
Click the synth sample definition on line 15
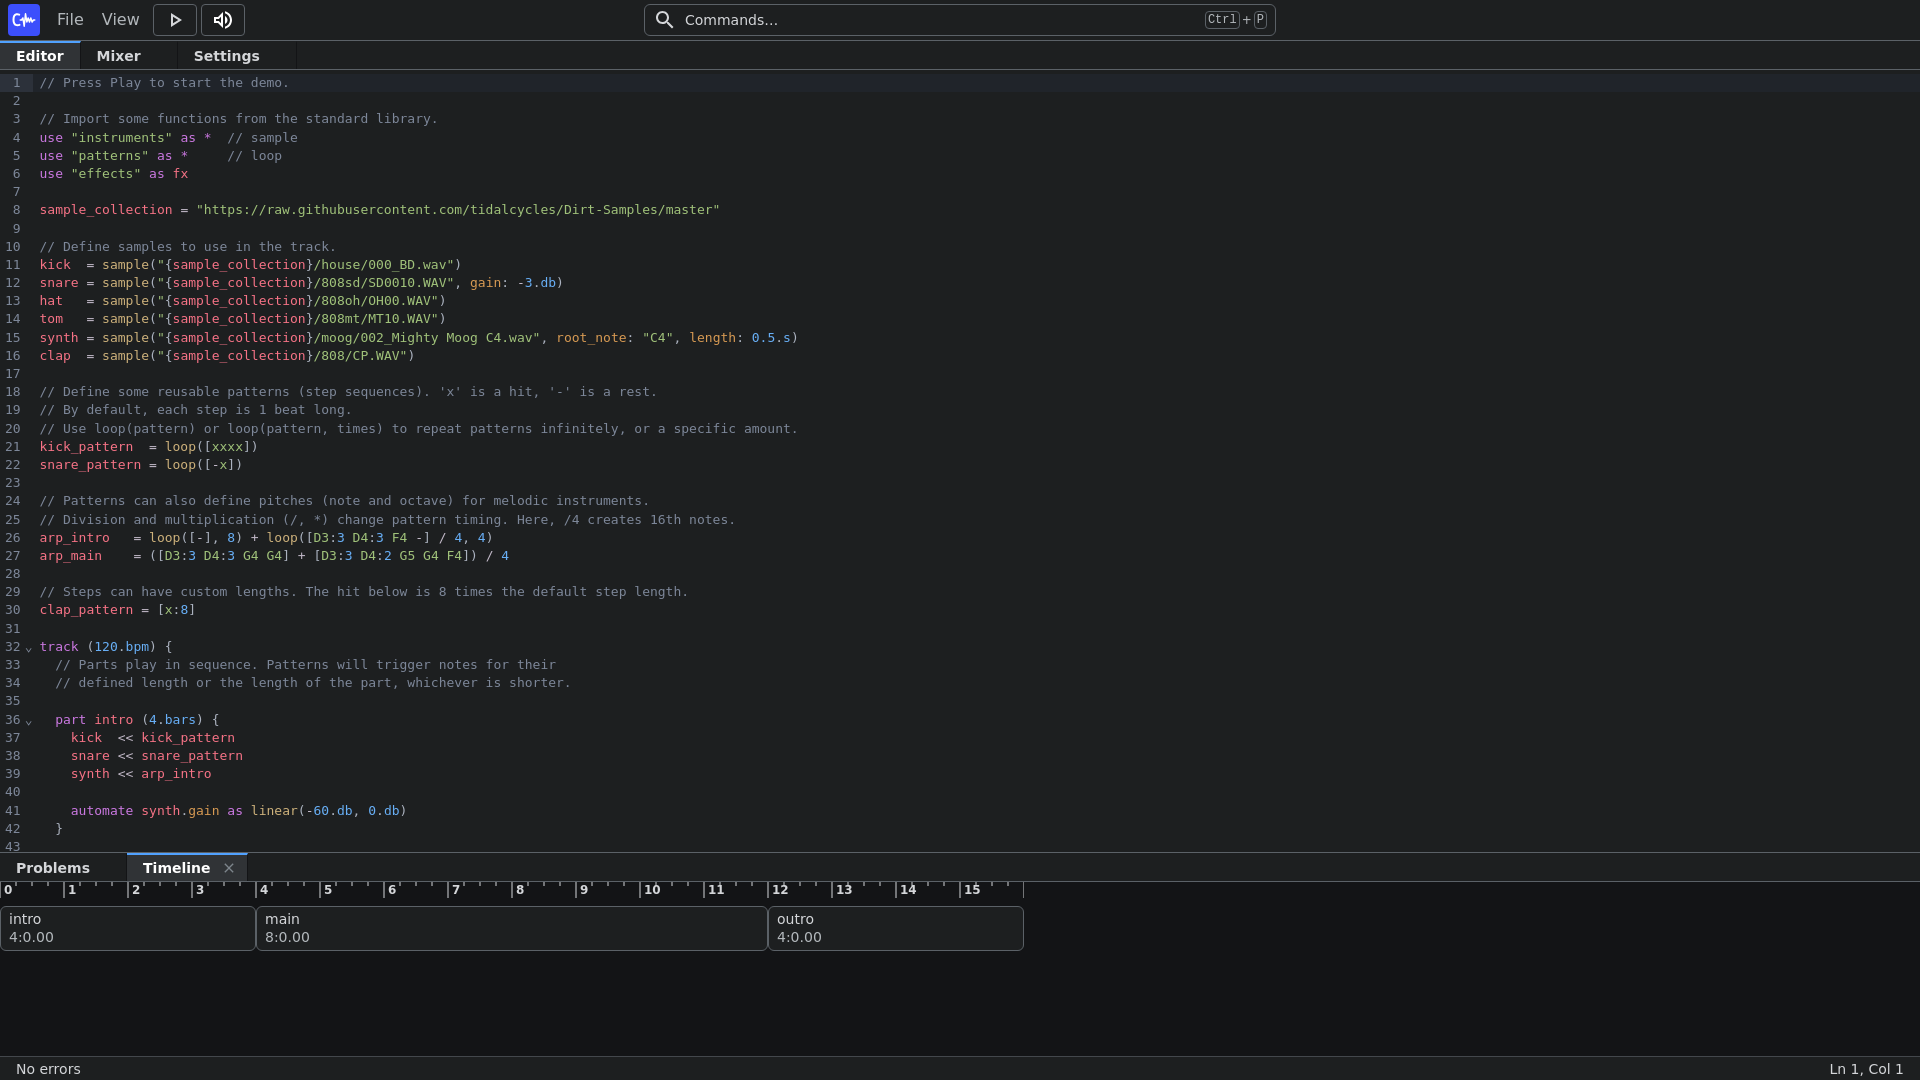click(419, 338)
